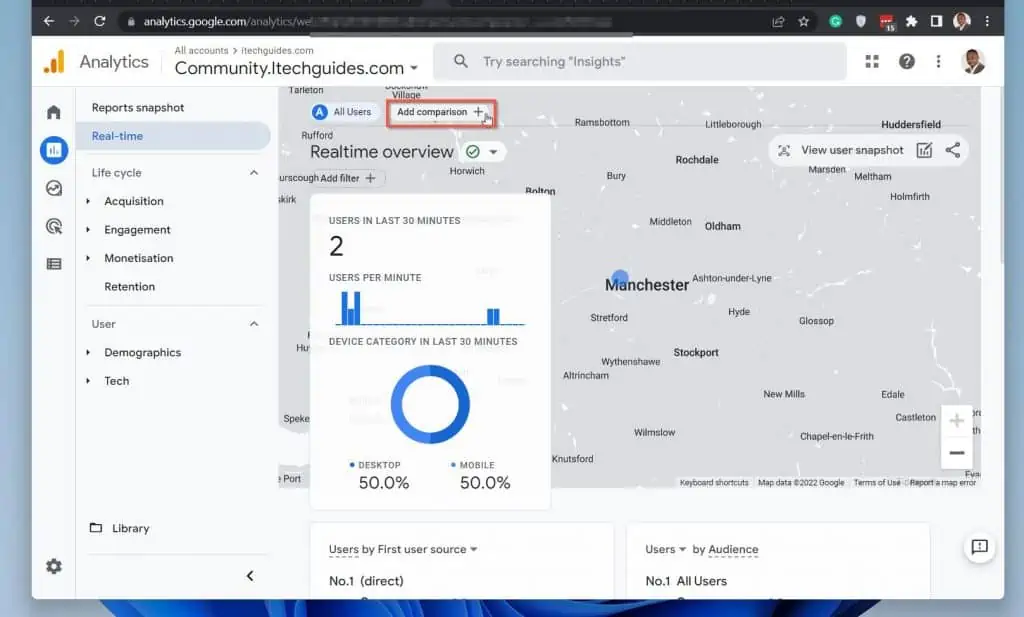This screenshot has width=1024, height=617.
Task: Select the Reports bar chart icon
Action: click(54, 150)
